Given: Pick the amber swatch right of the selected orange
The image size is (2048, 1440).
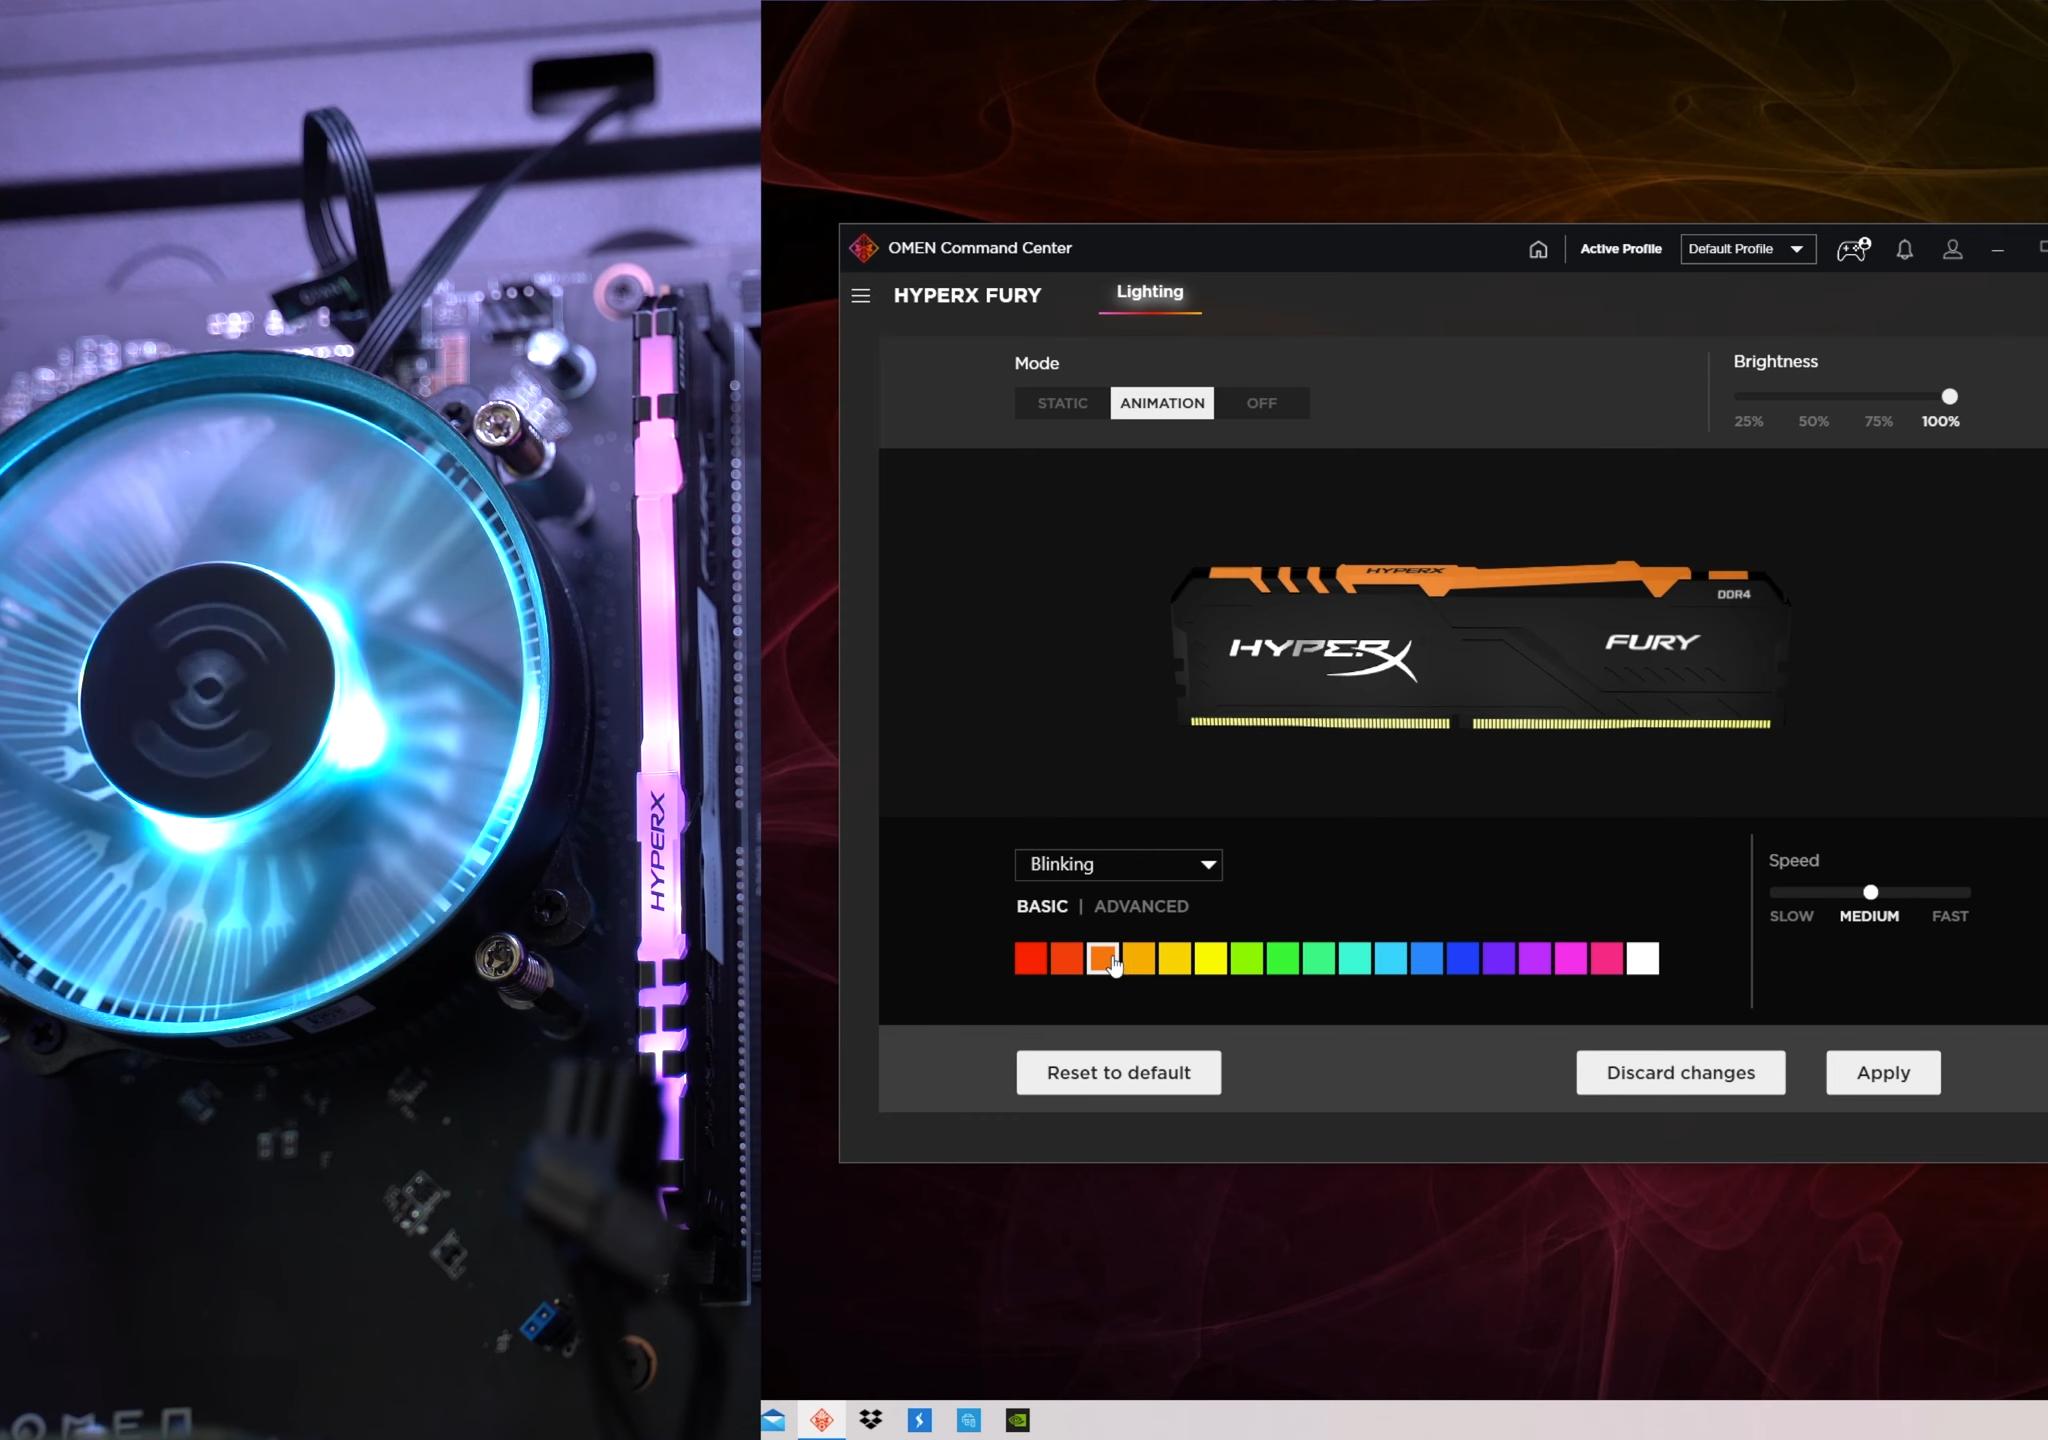Looking at the screenshot, I should click(x=1139, y=958).
